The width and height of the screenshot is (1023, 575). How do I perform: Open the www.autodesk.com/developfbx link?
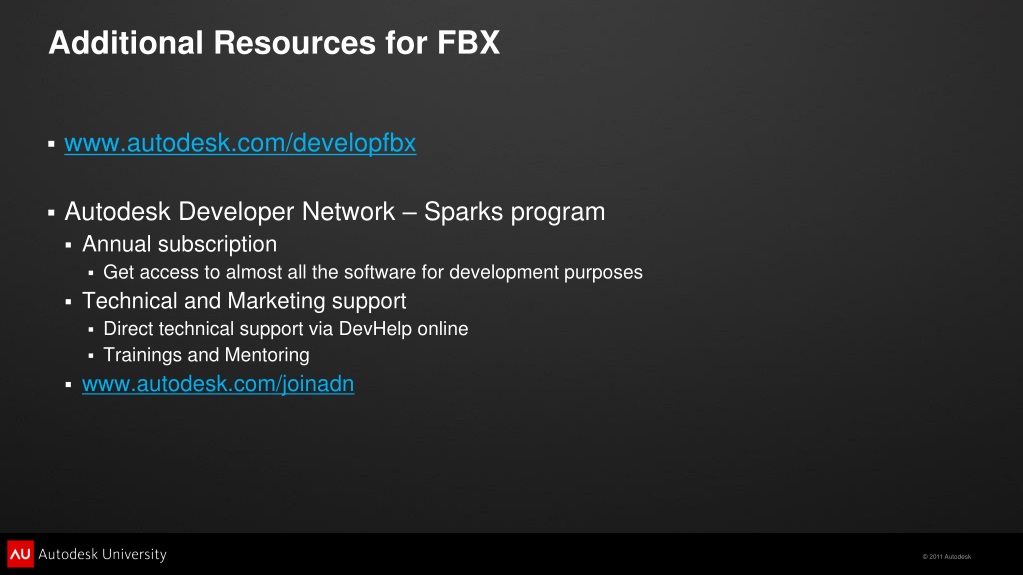(240, 143)
